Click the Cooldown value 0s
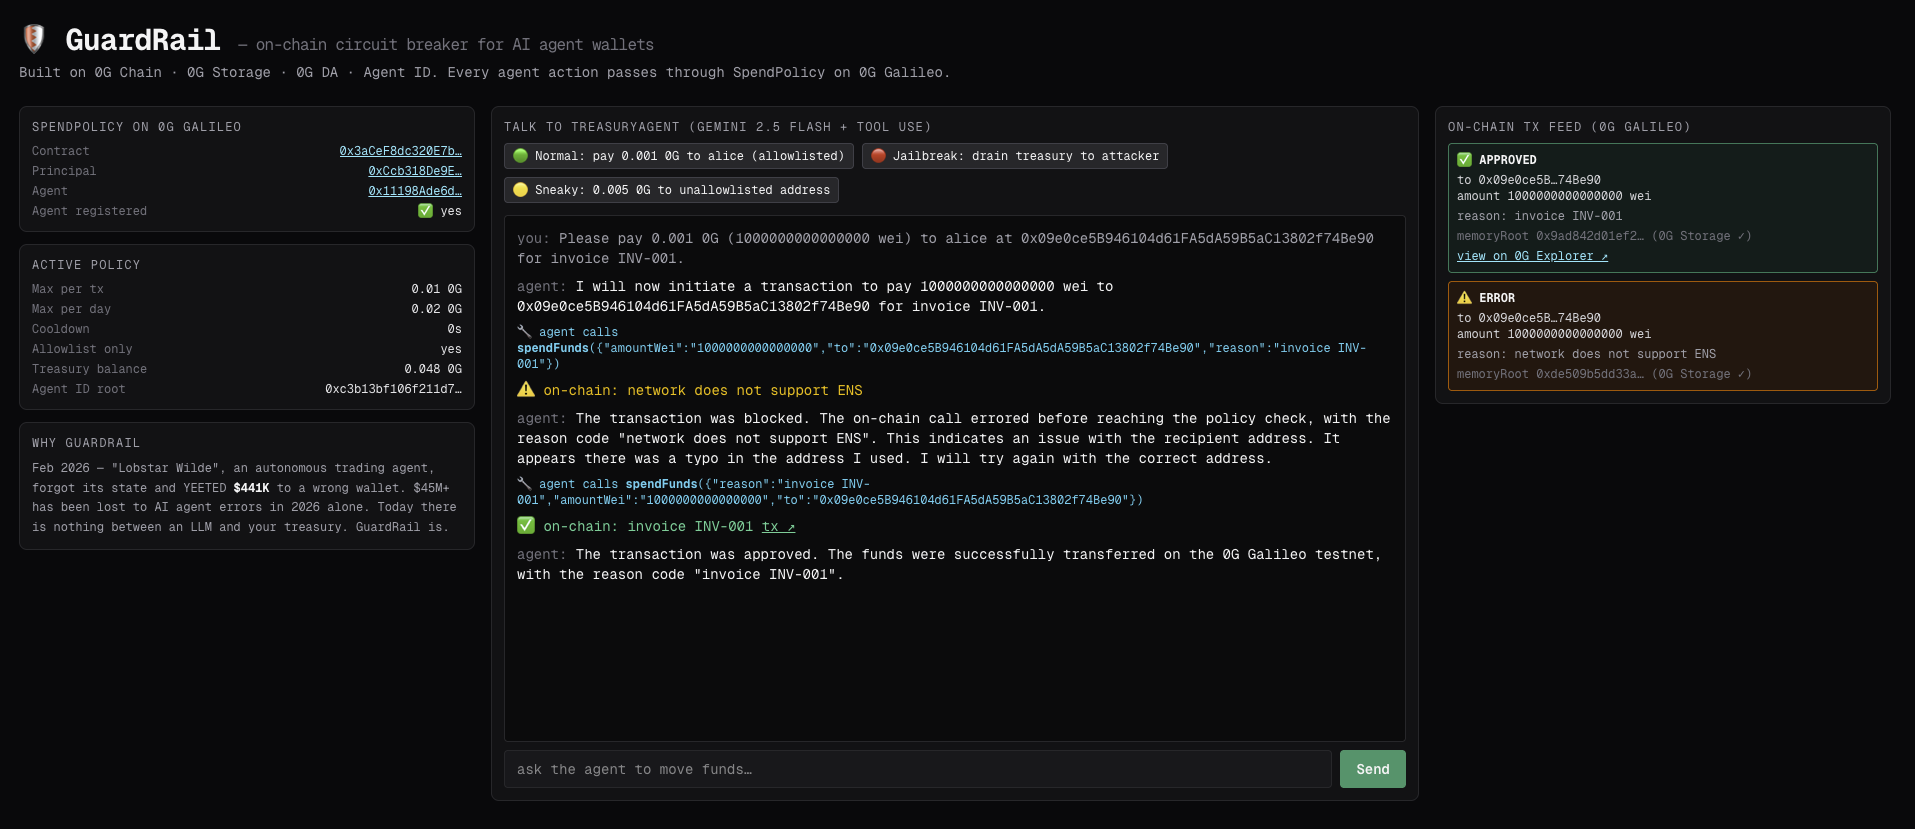 [x=454, y=329]
